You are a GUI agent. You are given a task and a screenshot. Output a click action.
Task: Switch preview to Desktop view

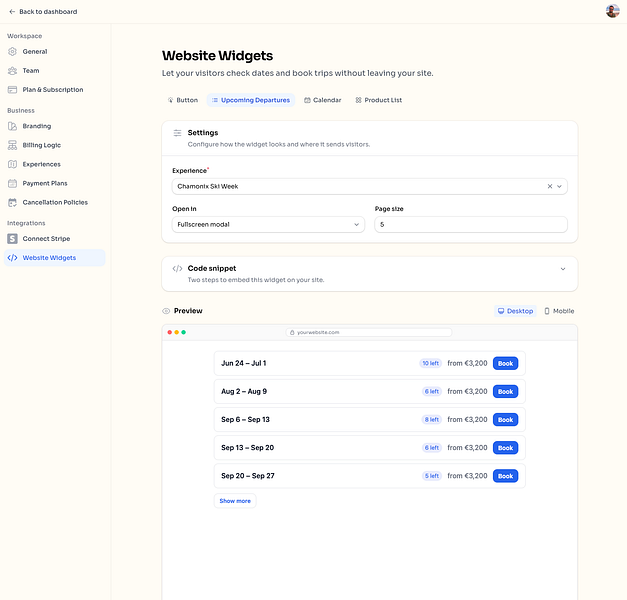[515, 311]
